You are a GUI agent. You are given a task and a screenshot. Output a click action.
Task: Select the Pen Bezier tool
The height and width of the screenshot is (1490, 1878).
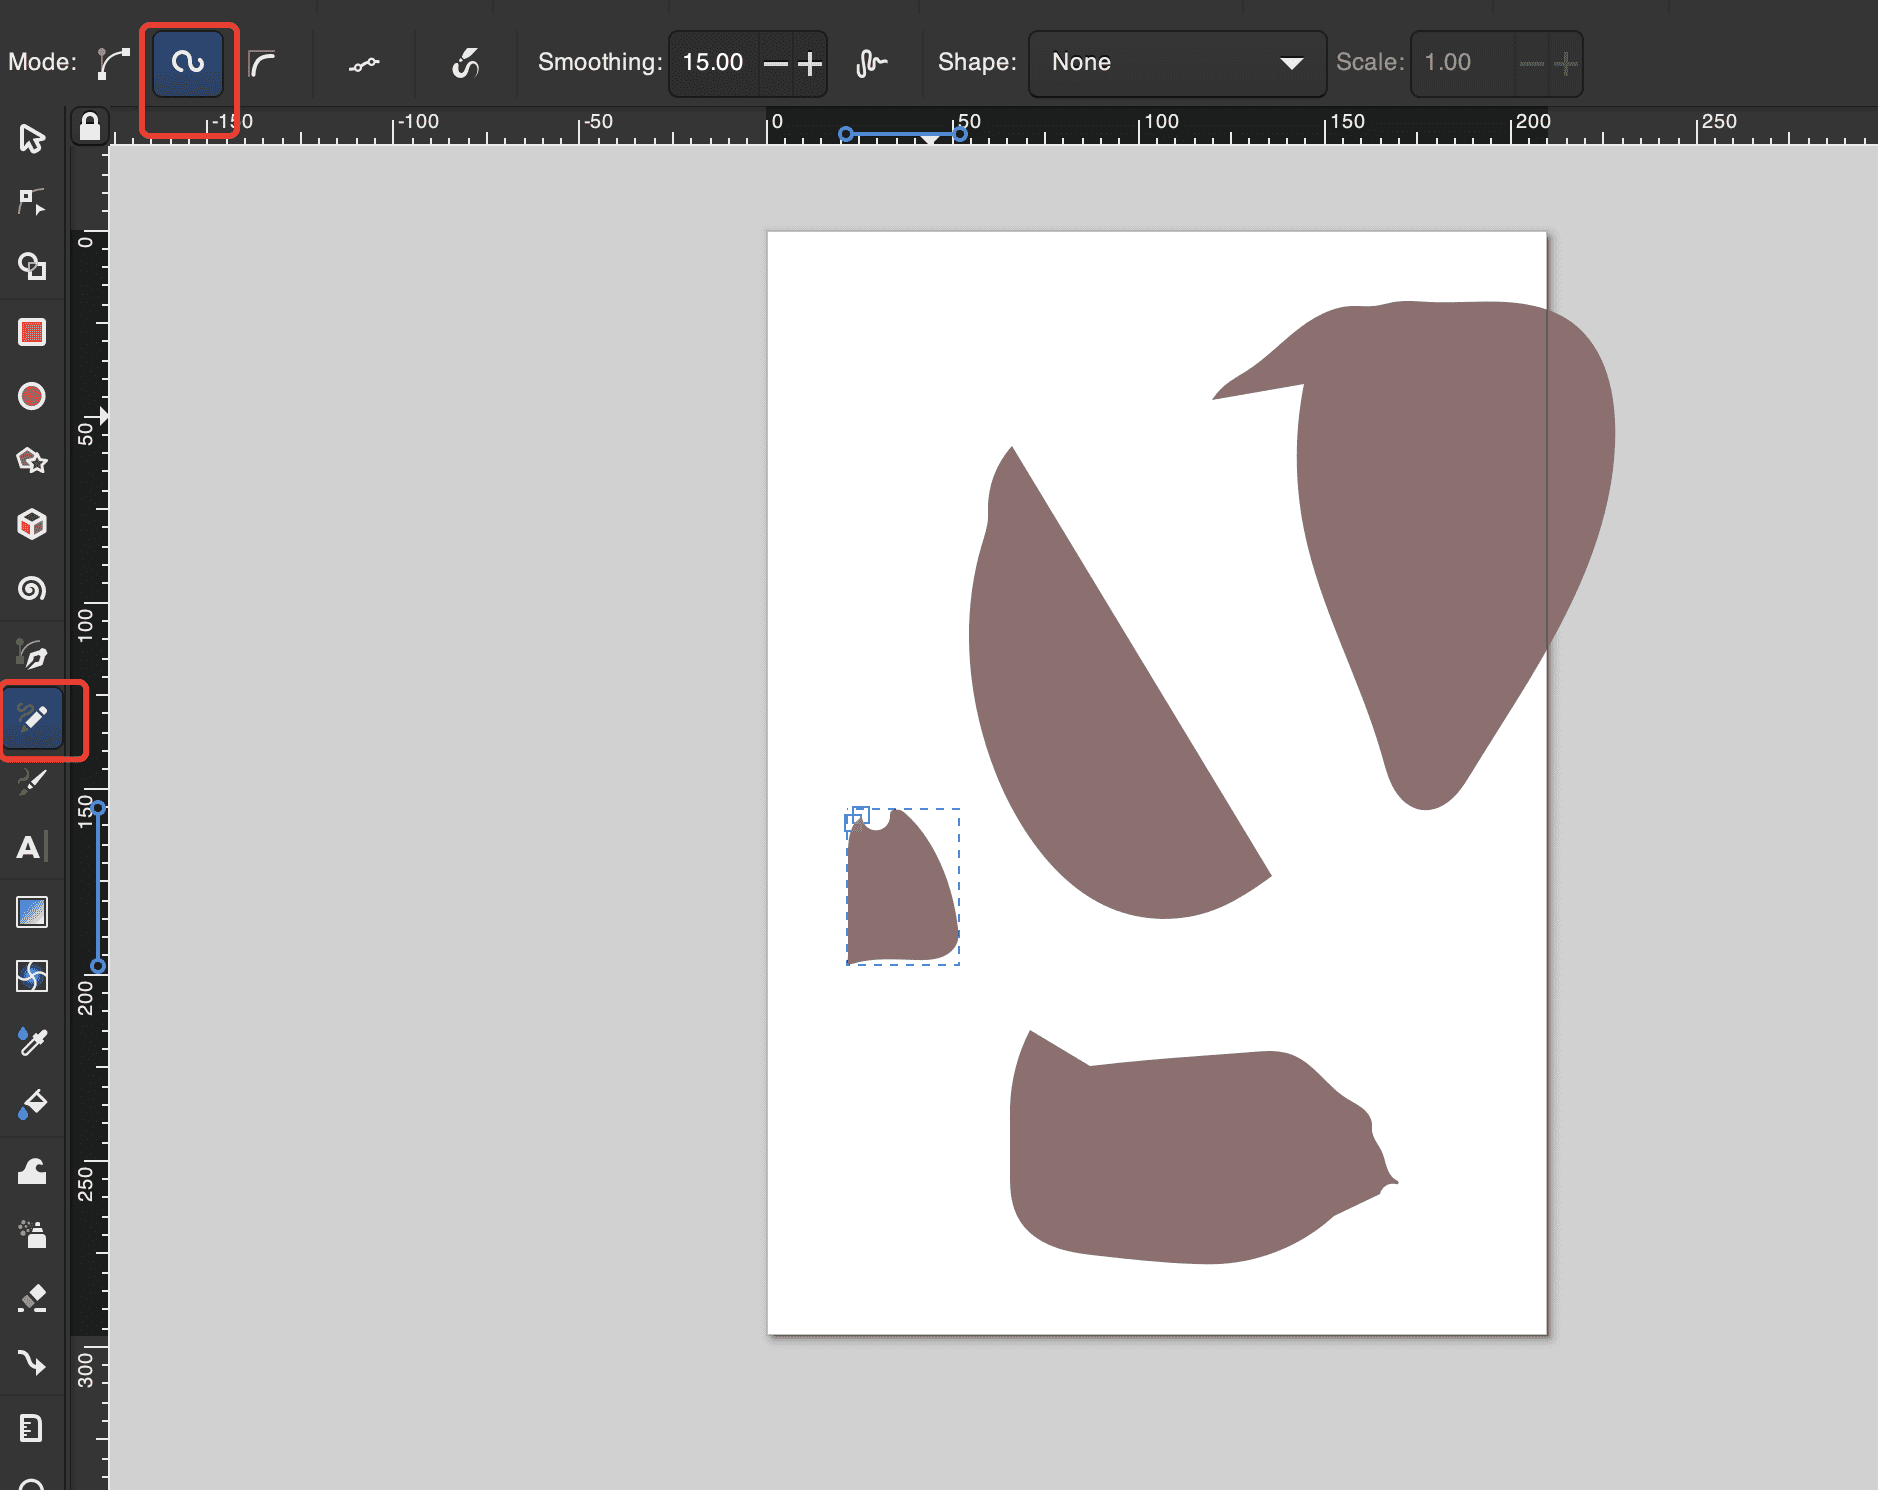pos(32,654)
